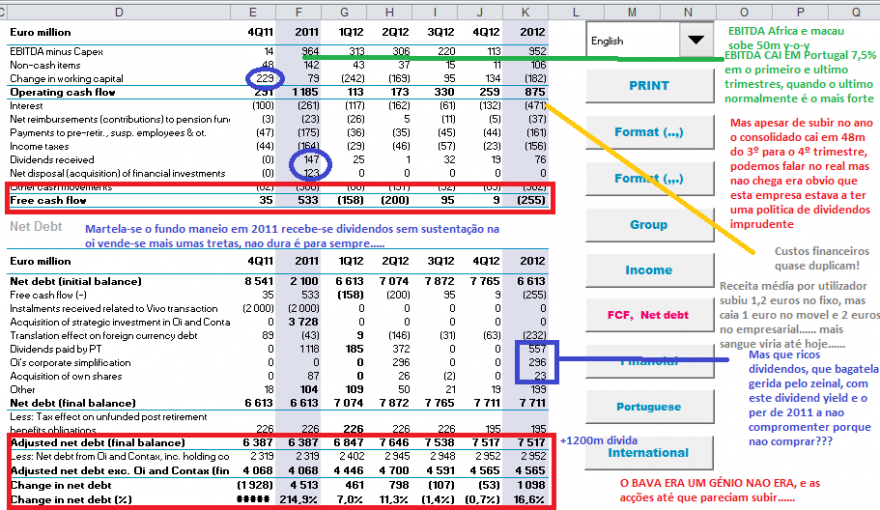The image size is (880, 510).
Task: Select column G header
Action: tap(344, 12)
